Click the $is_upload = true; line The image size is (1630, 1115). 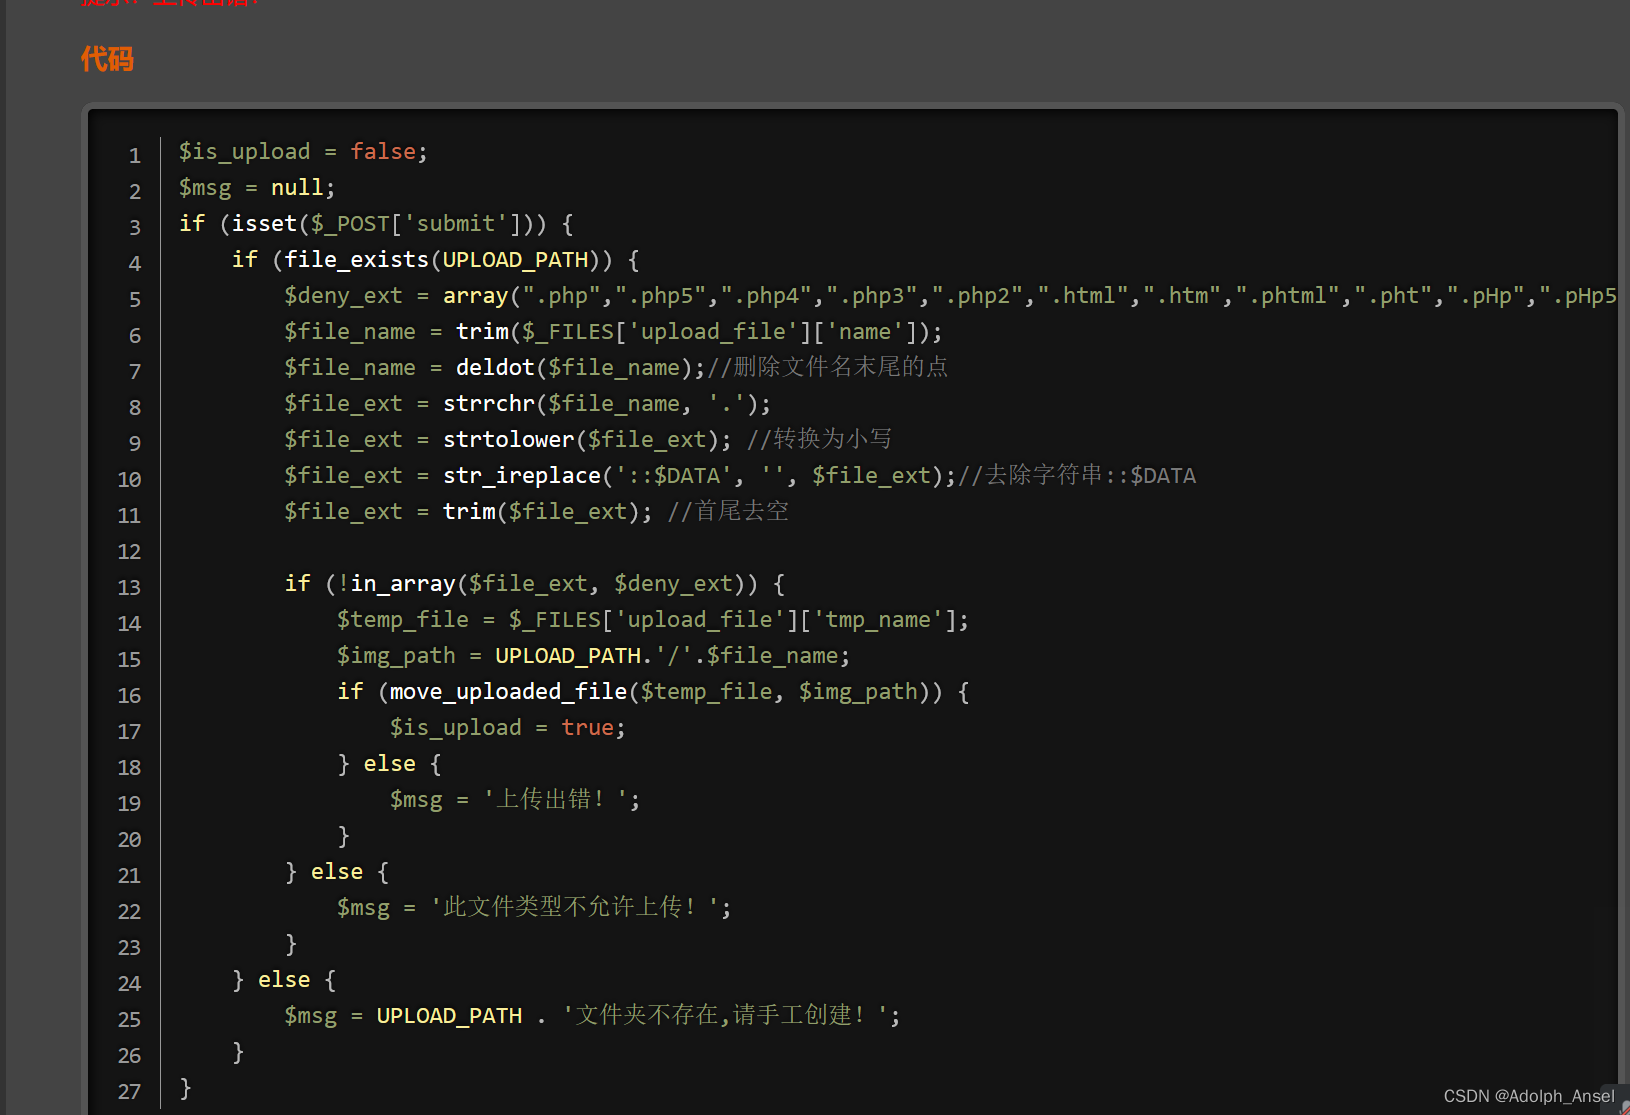[x=508, y=727]
